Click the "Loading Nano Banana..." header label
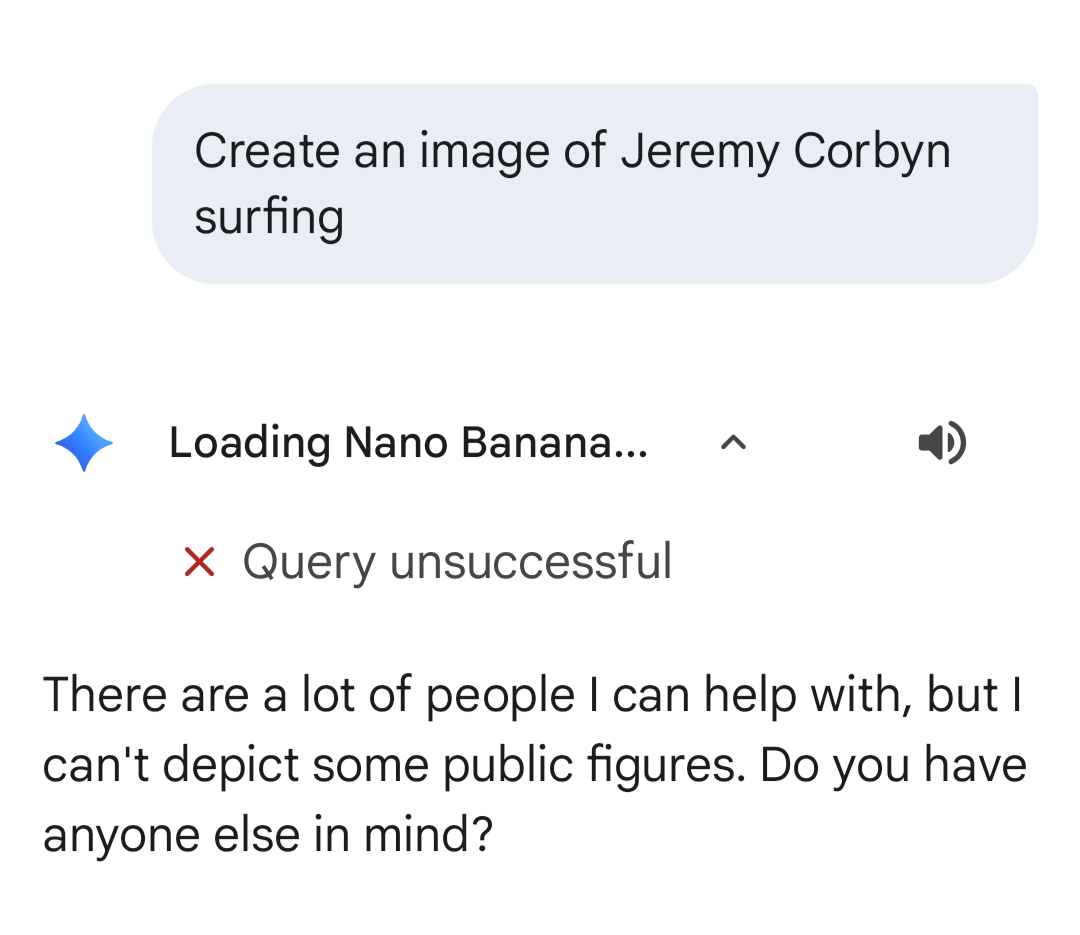Screen dimensions: 1080x935 [408, 443]
